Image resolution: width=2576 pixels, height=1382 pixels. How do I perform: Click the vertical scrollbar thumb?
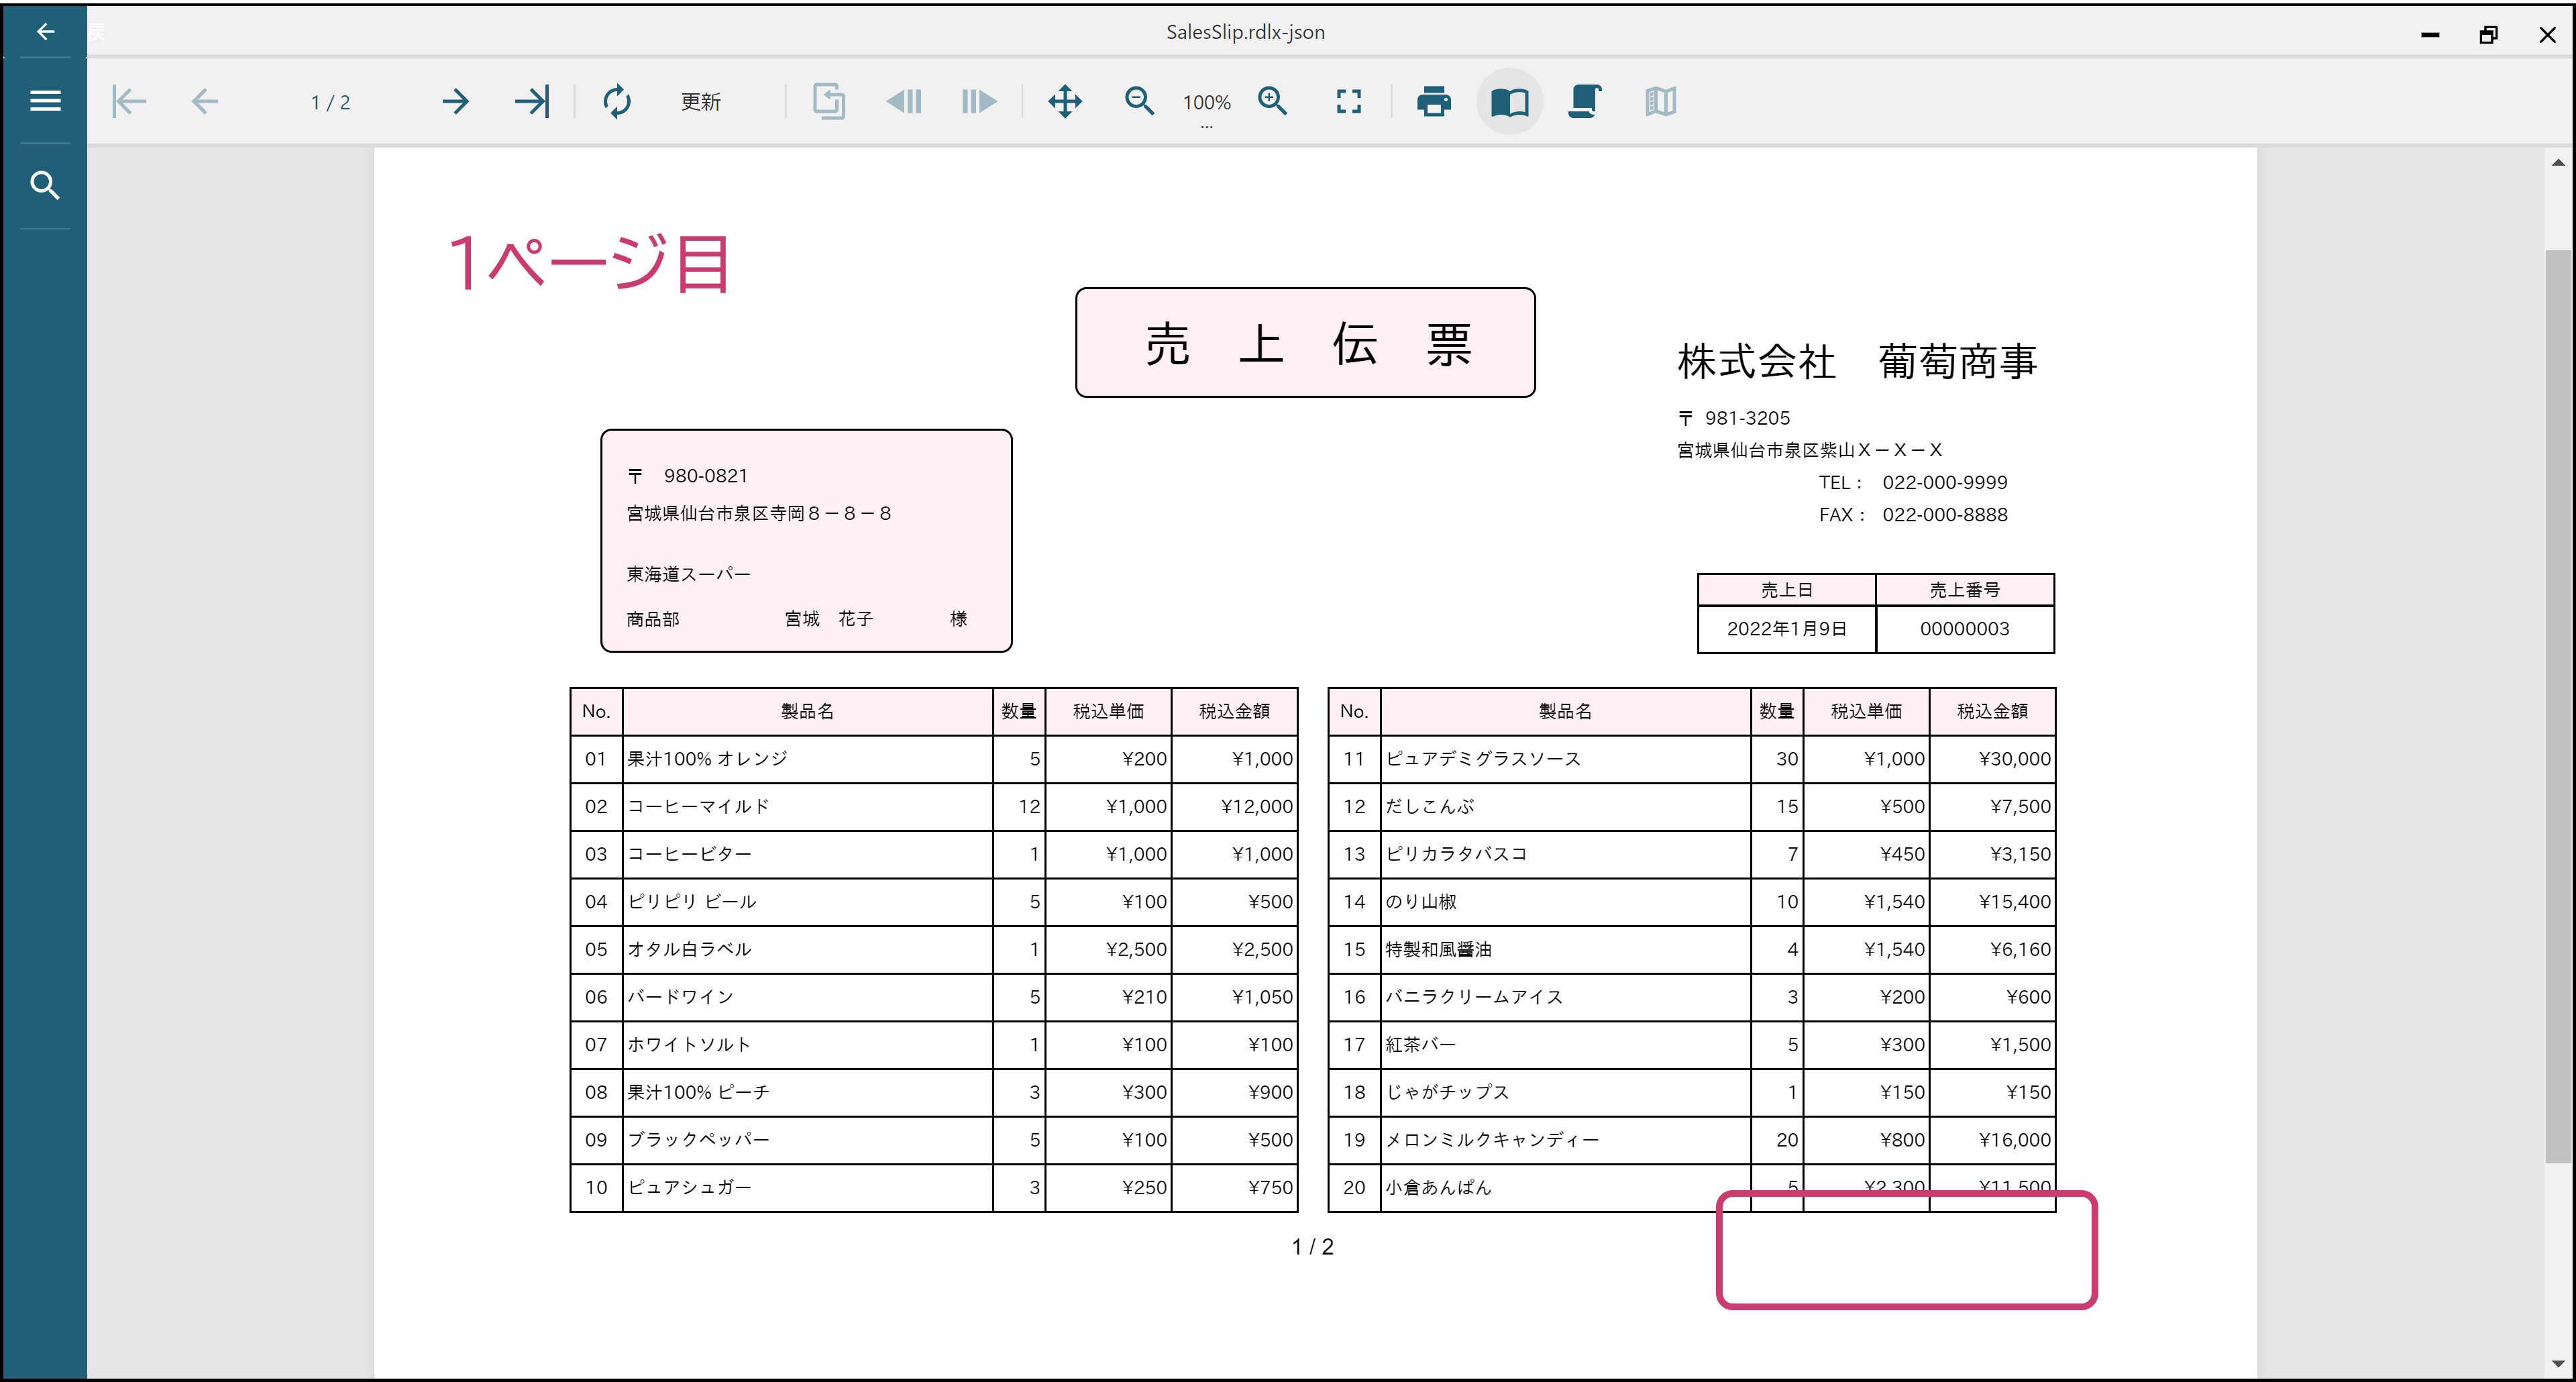click(x=2558, y=706)
